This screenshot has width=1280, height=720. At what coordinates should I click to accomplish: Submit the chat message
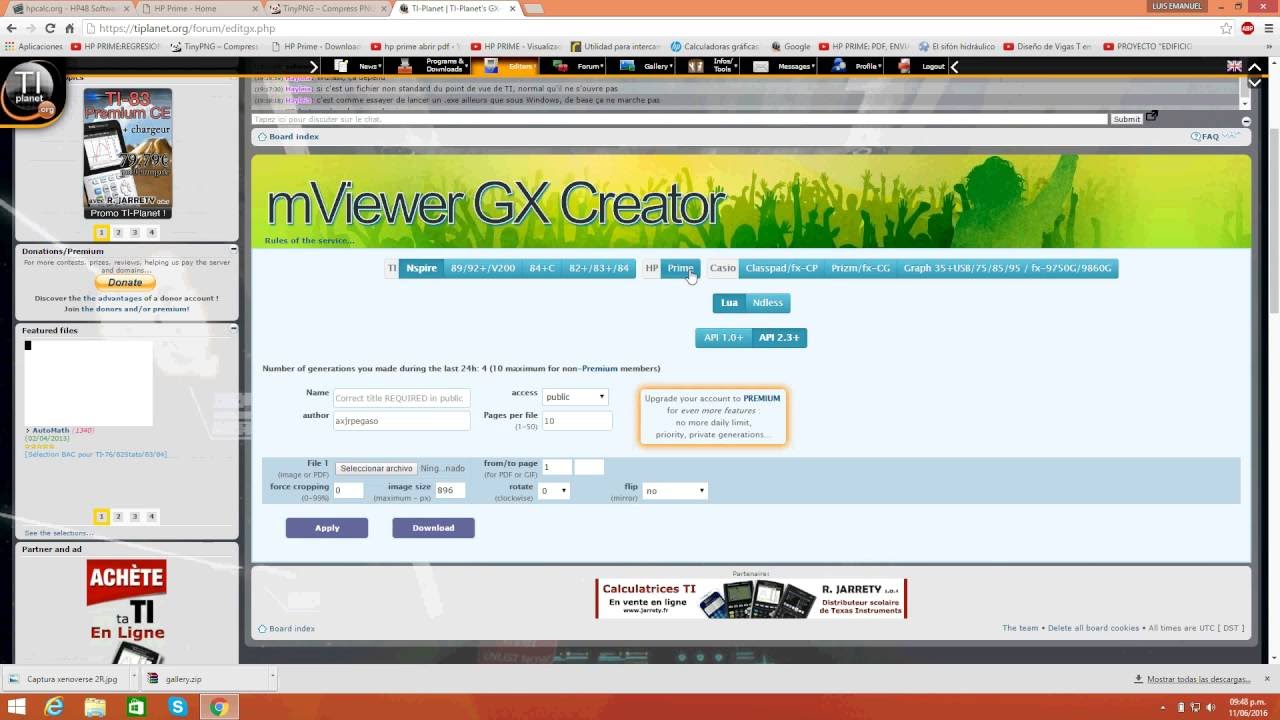click(1126, 119)
